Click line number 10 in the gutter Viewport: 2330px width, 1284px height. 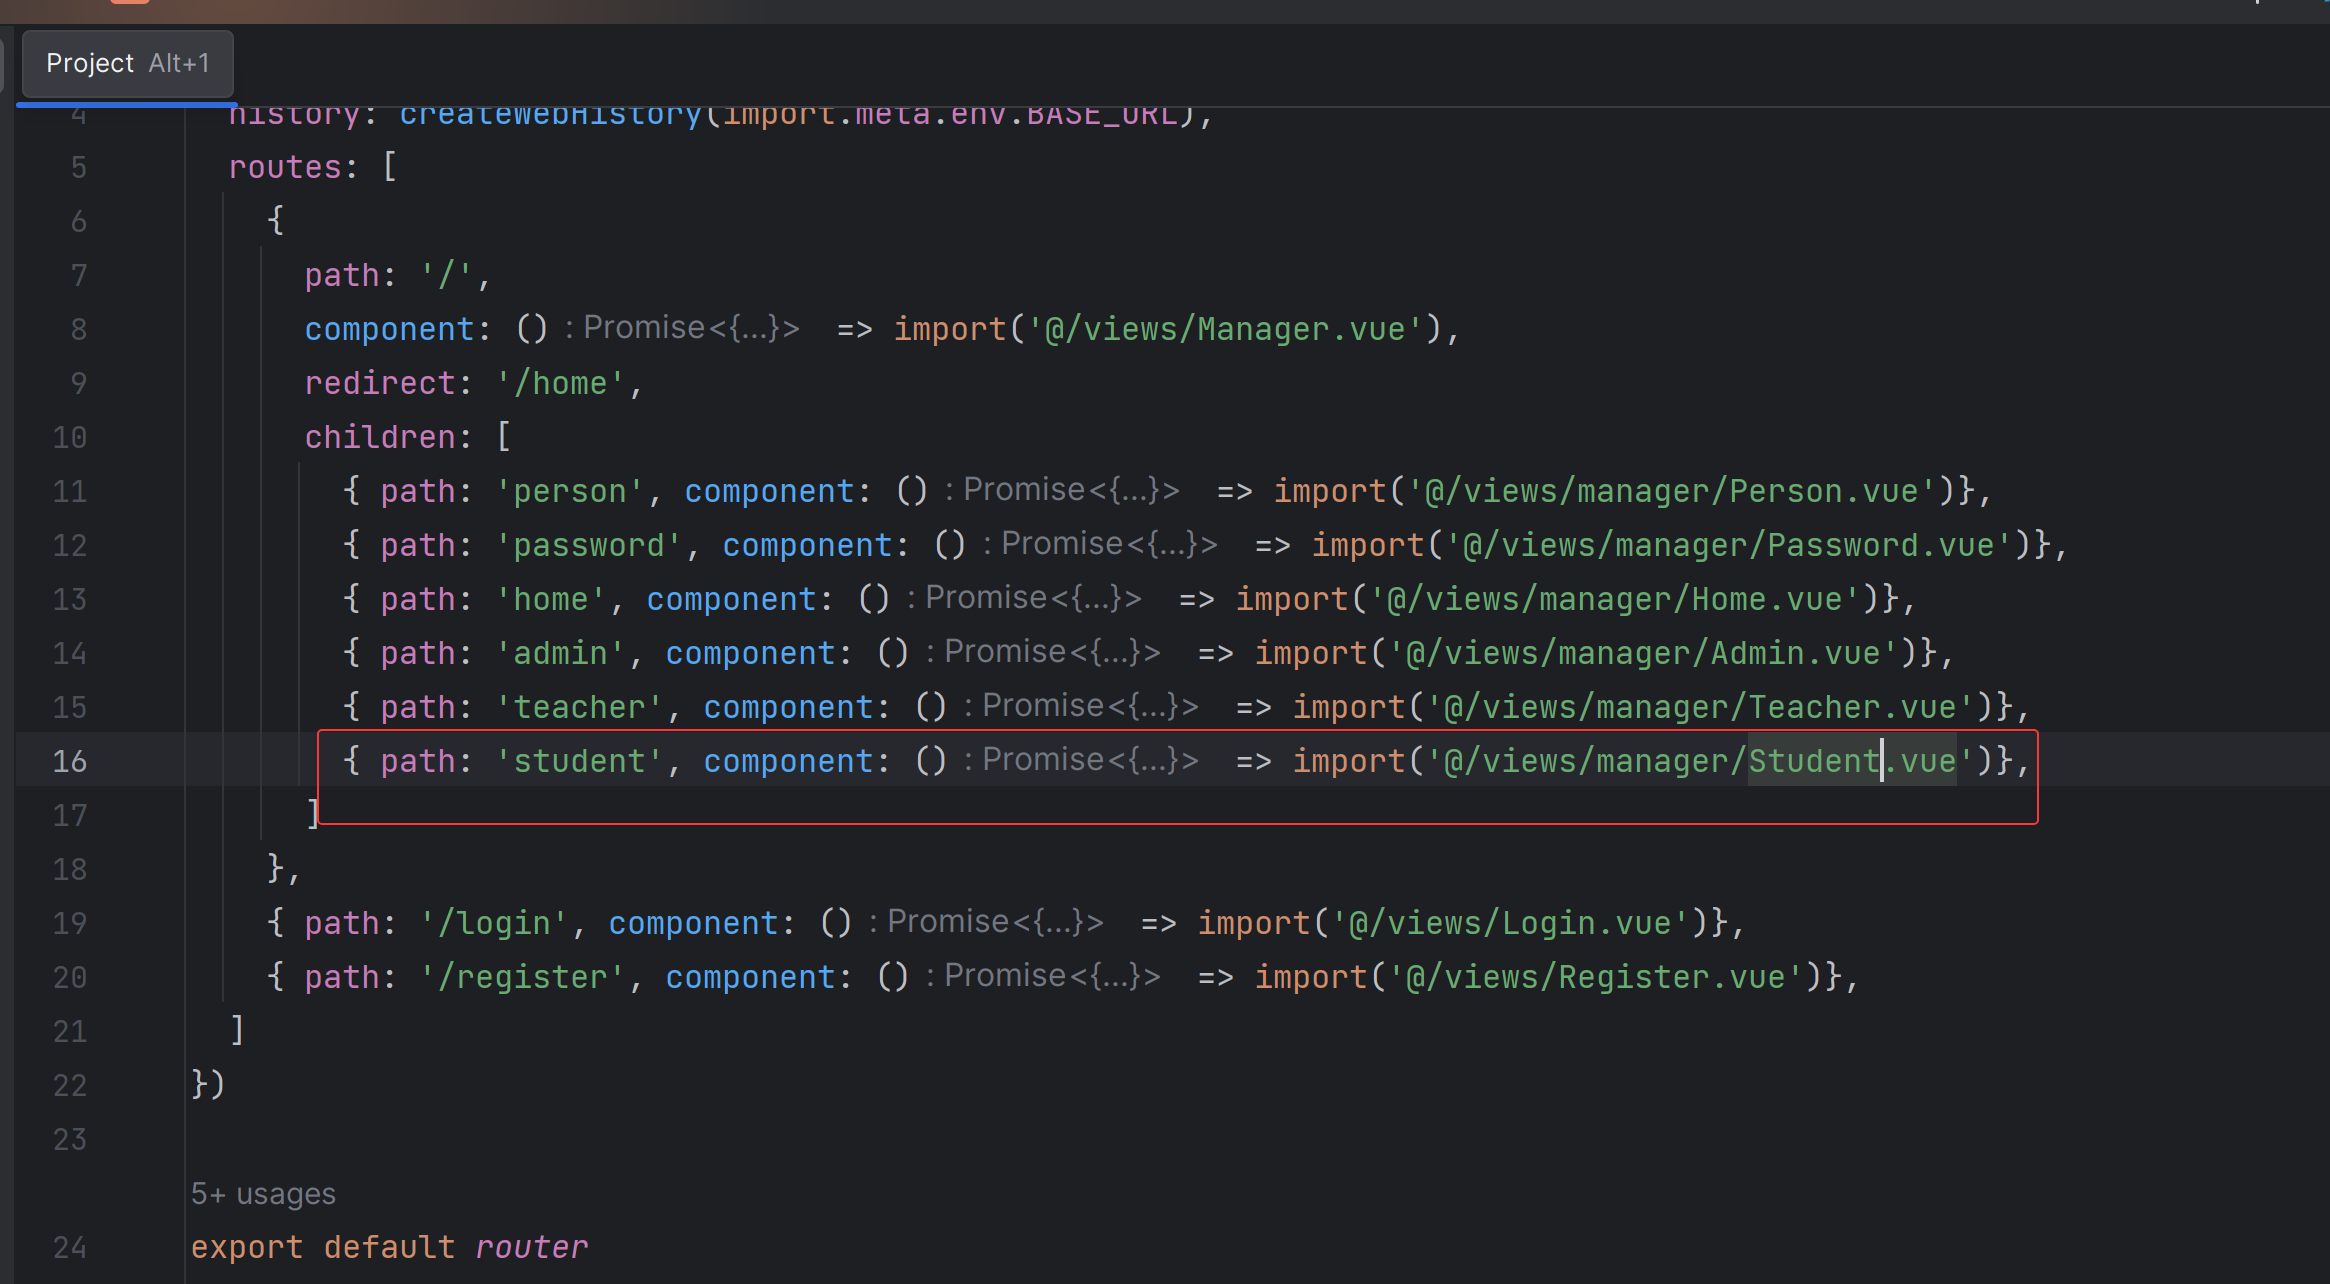click(69, 437)
